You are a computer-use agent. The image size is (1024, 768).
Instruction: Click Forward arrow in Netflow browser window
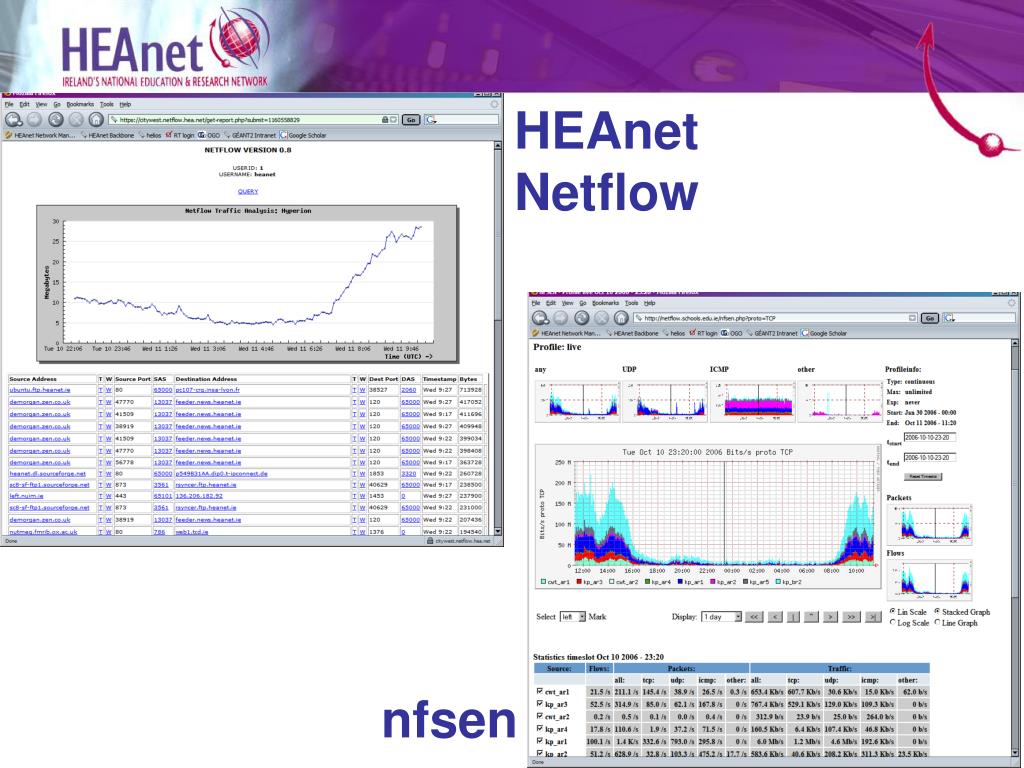coord(35,120)
